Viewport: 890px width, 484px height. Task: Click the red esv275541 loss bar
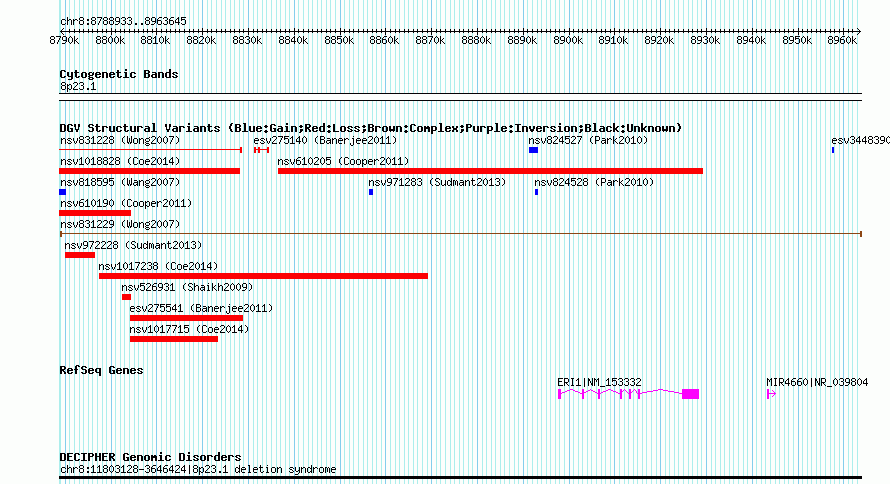pyautogui.click(x=186, y=318)
